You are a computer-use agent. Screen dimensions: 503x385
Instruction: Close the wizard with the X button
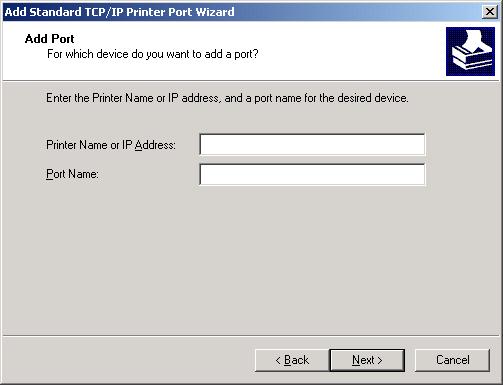(490, 12)
